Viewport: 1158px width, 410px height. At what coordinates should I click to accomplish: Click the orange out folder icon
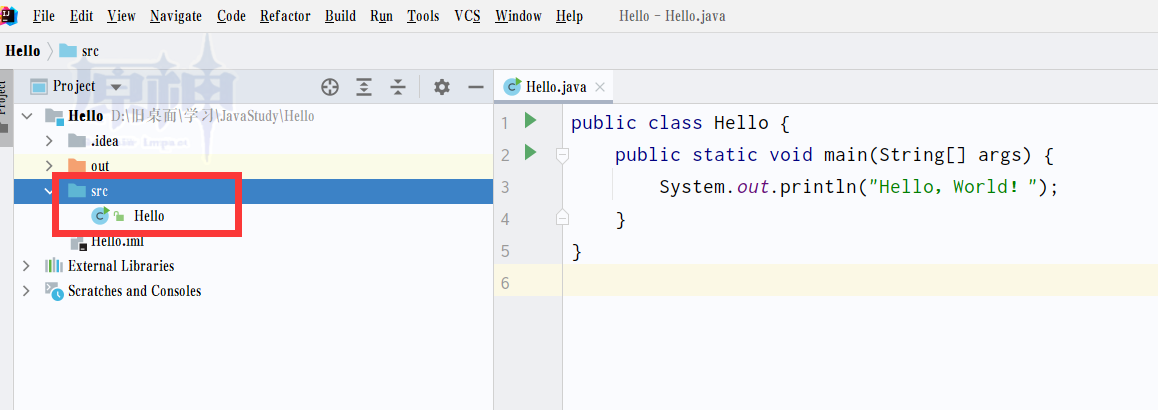(x=77, y=165)
